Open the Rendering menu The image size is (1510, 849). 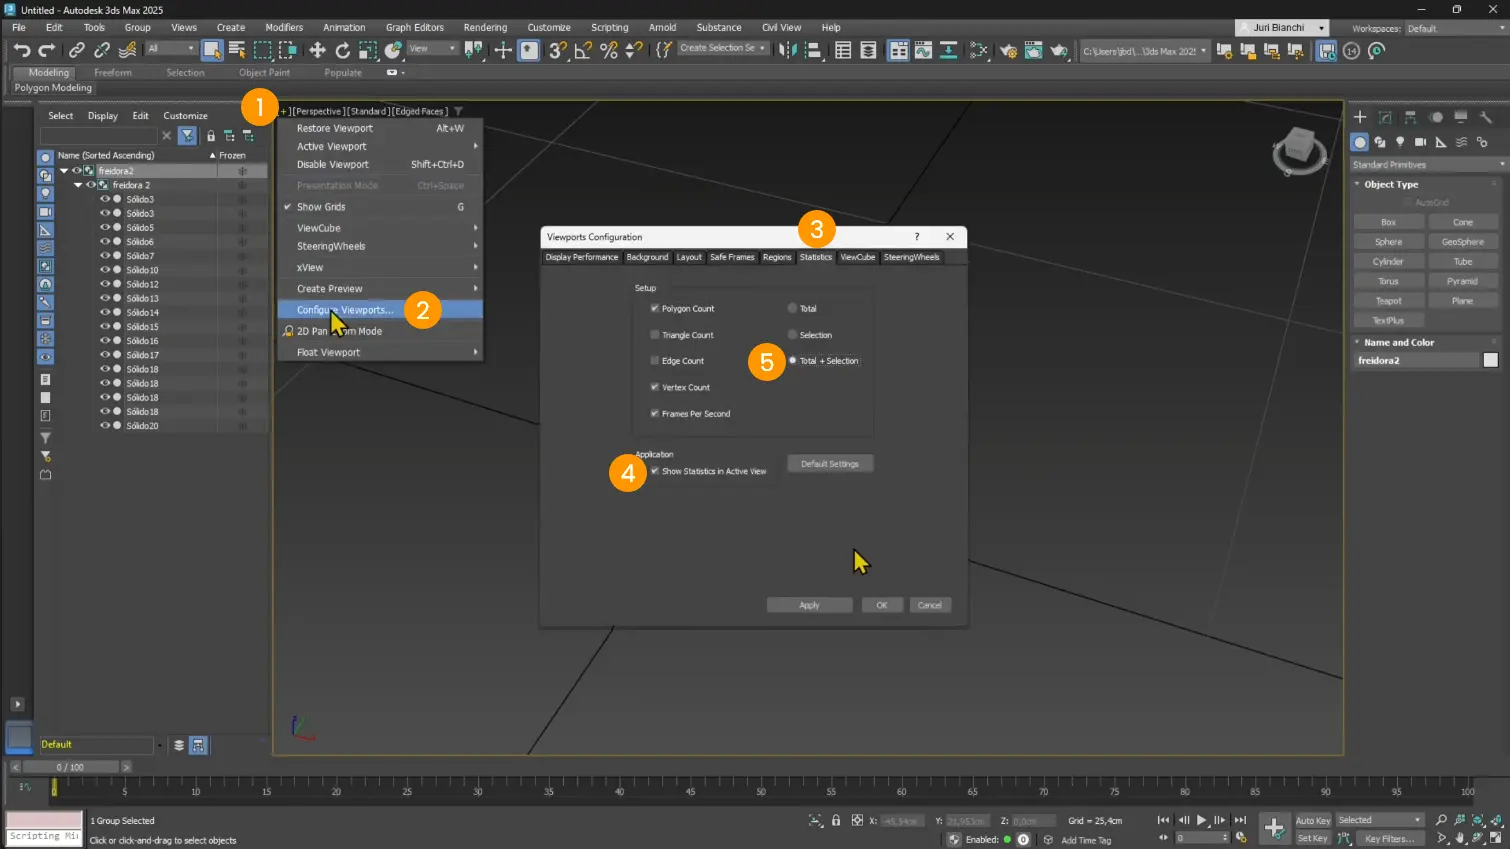coord(485,28)
